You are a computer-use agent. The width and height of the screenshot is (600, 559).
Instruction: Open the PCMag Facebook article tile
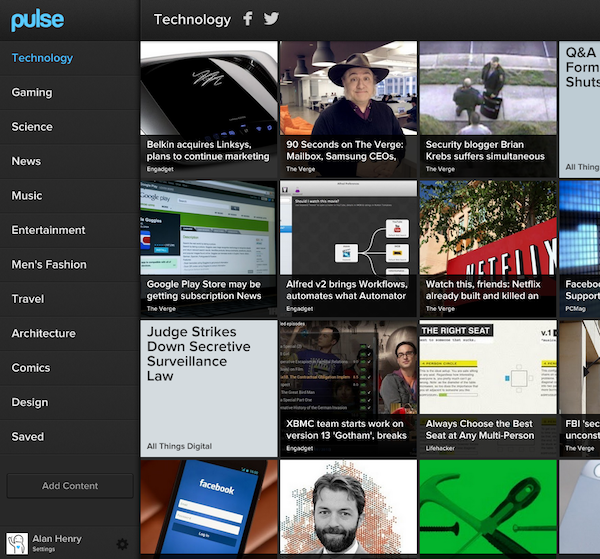[580, 249]
